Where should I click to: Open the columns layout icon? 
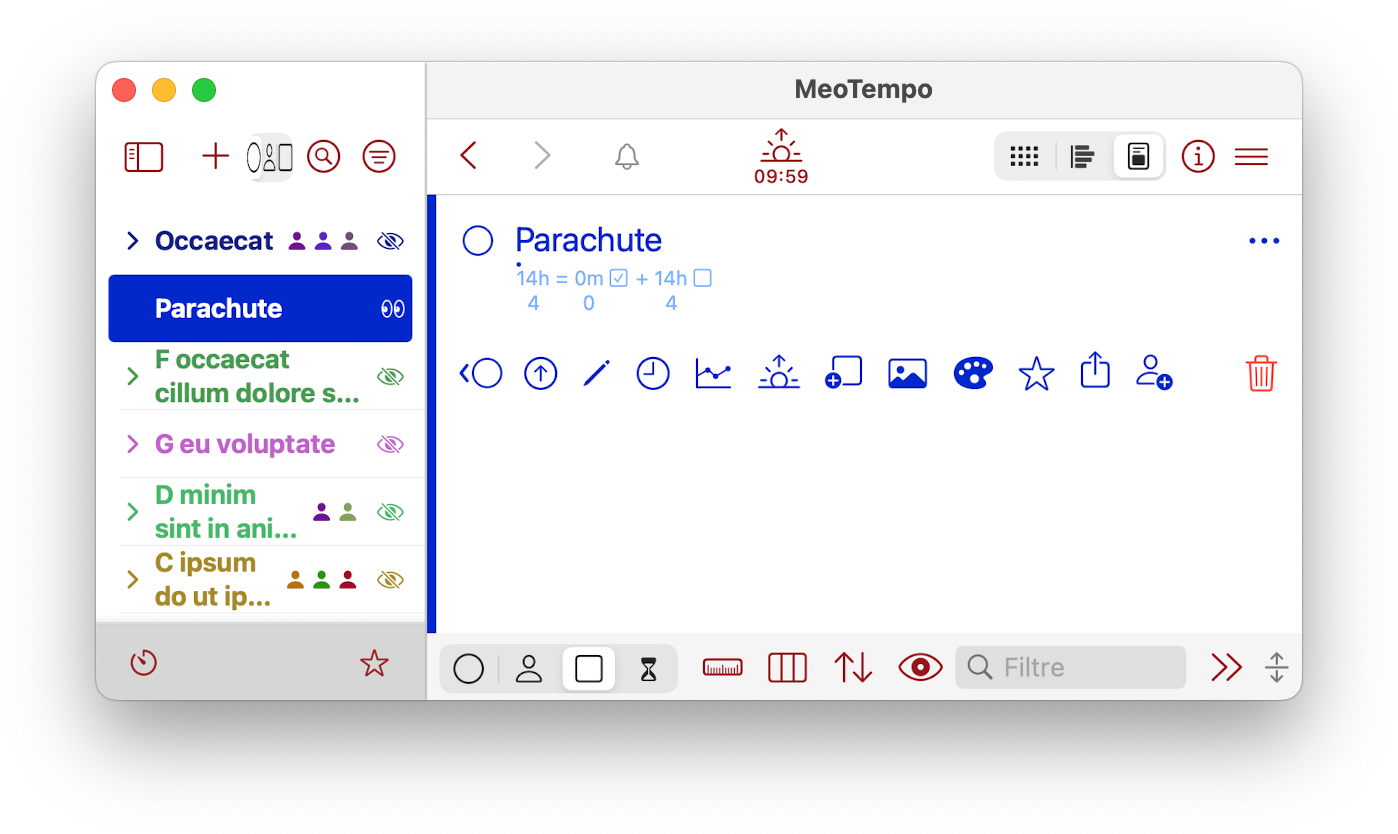tap(787, 668)
